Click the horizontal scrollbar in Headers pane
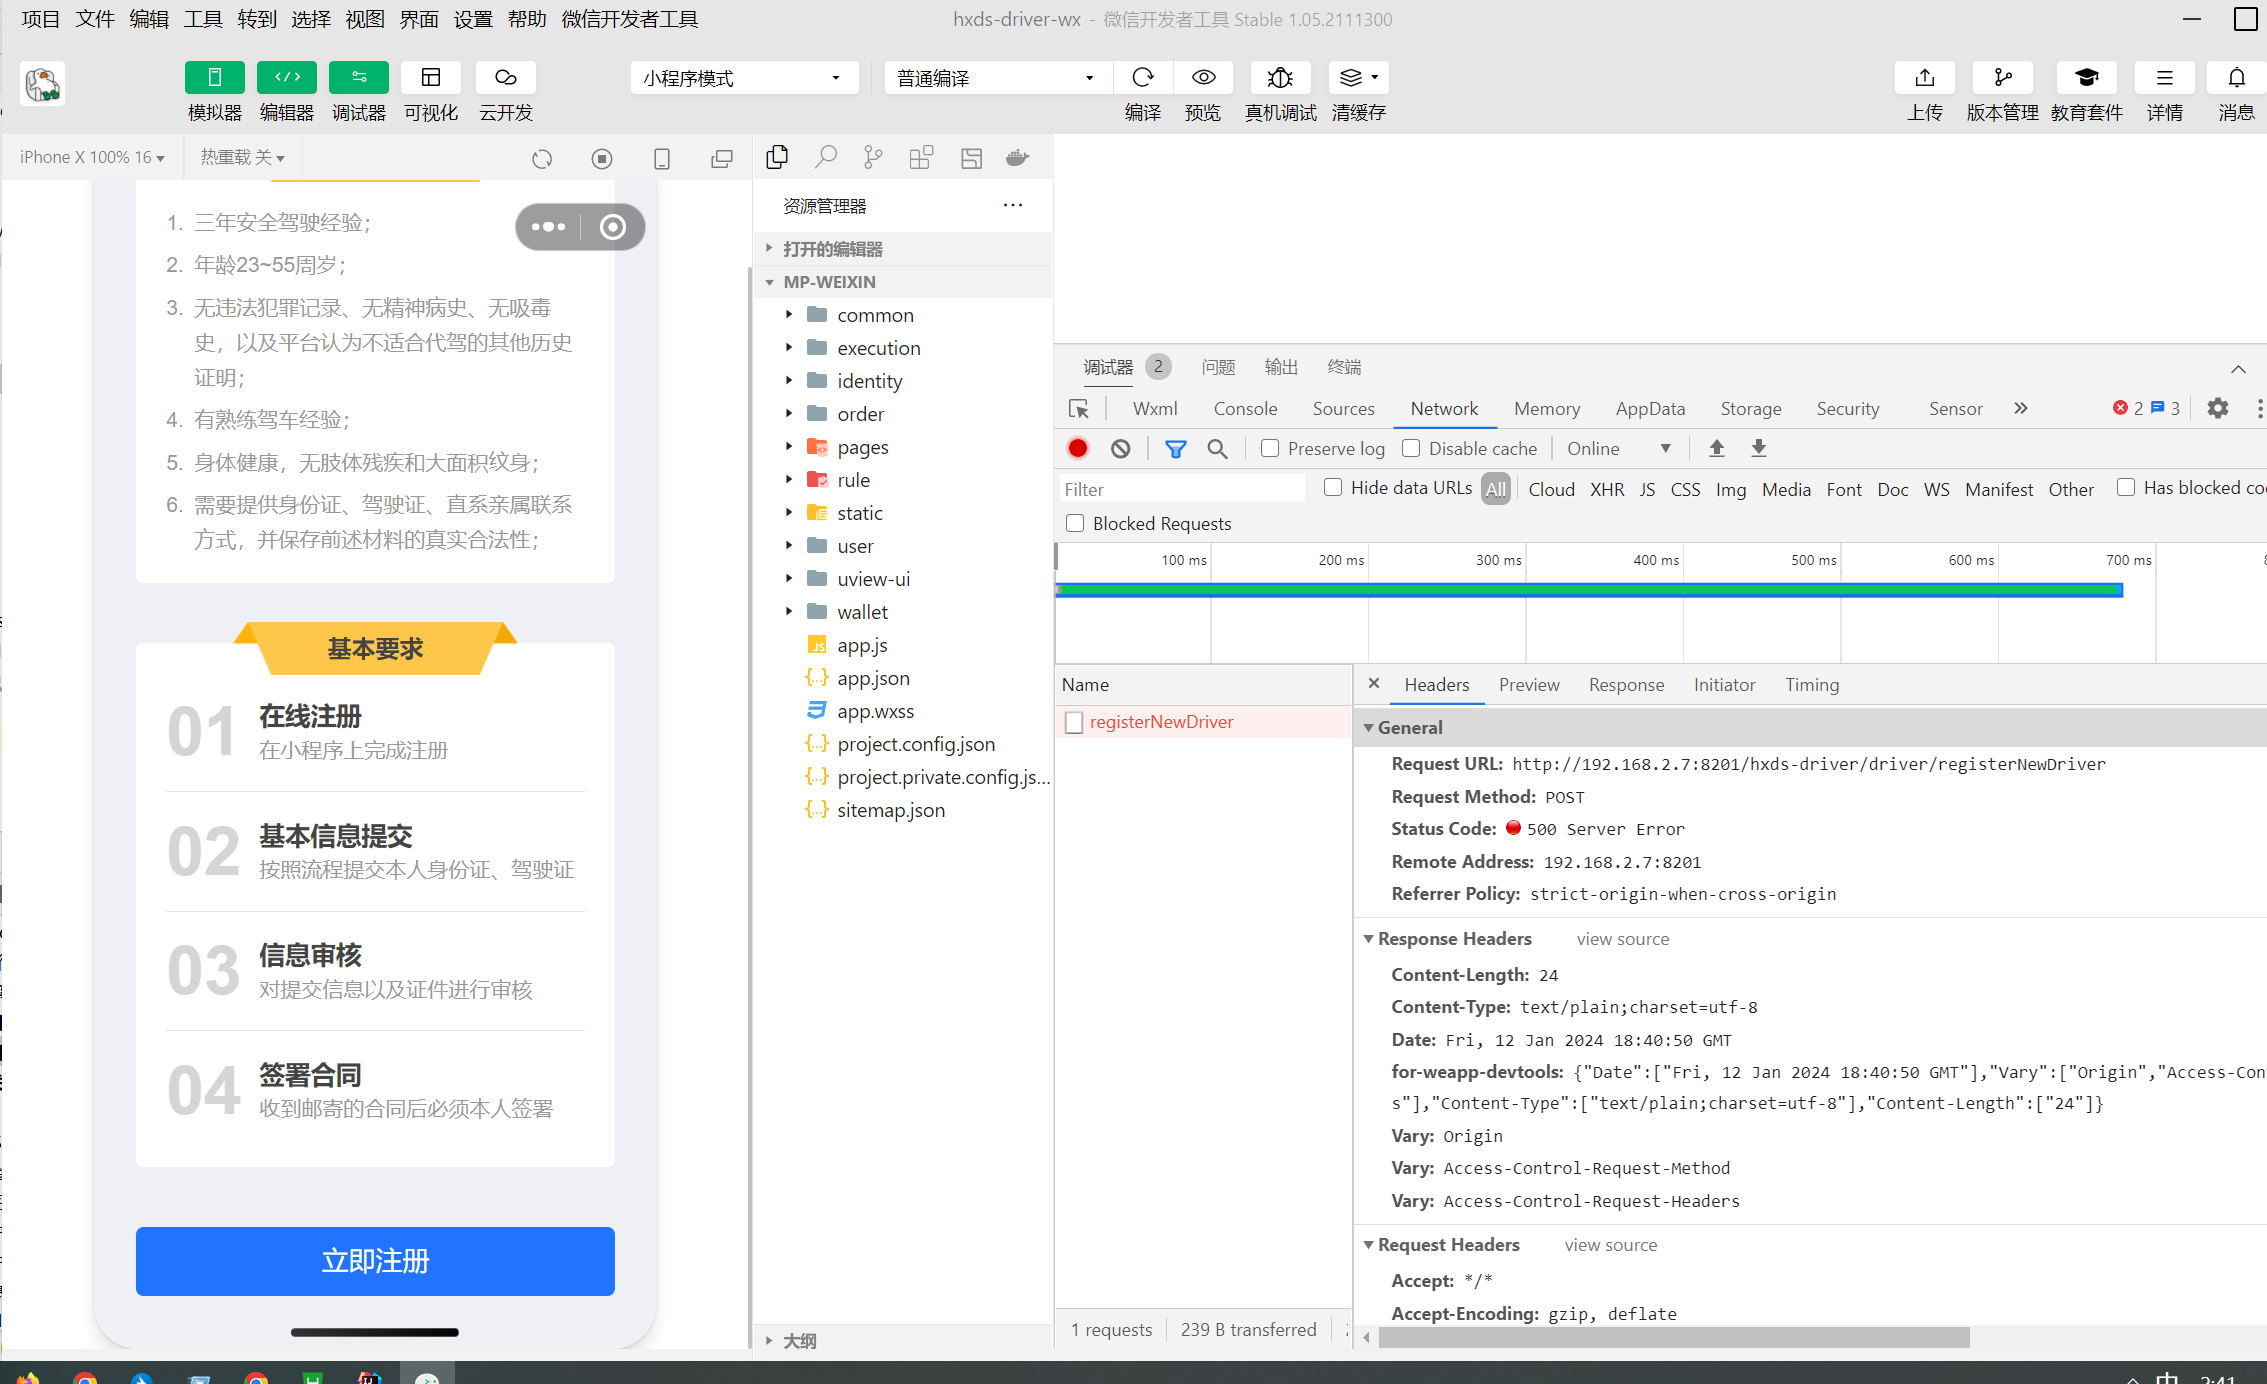2267x1384 pixels. [1673, 1338]
